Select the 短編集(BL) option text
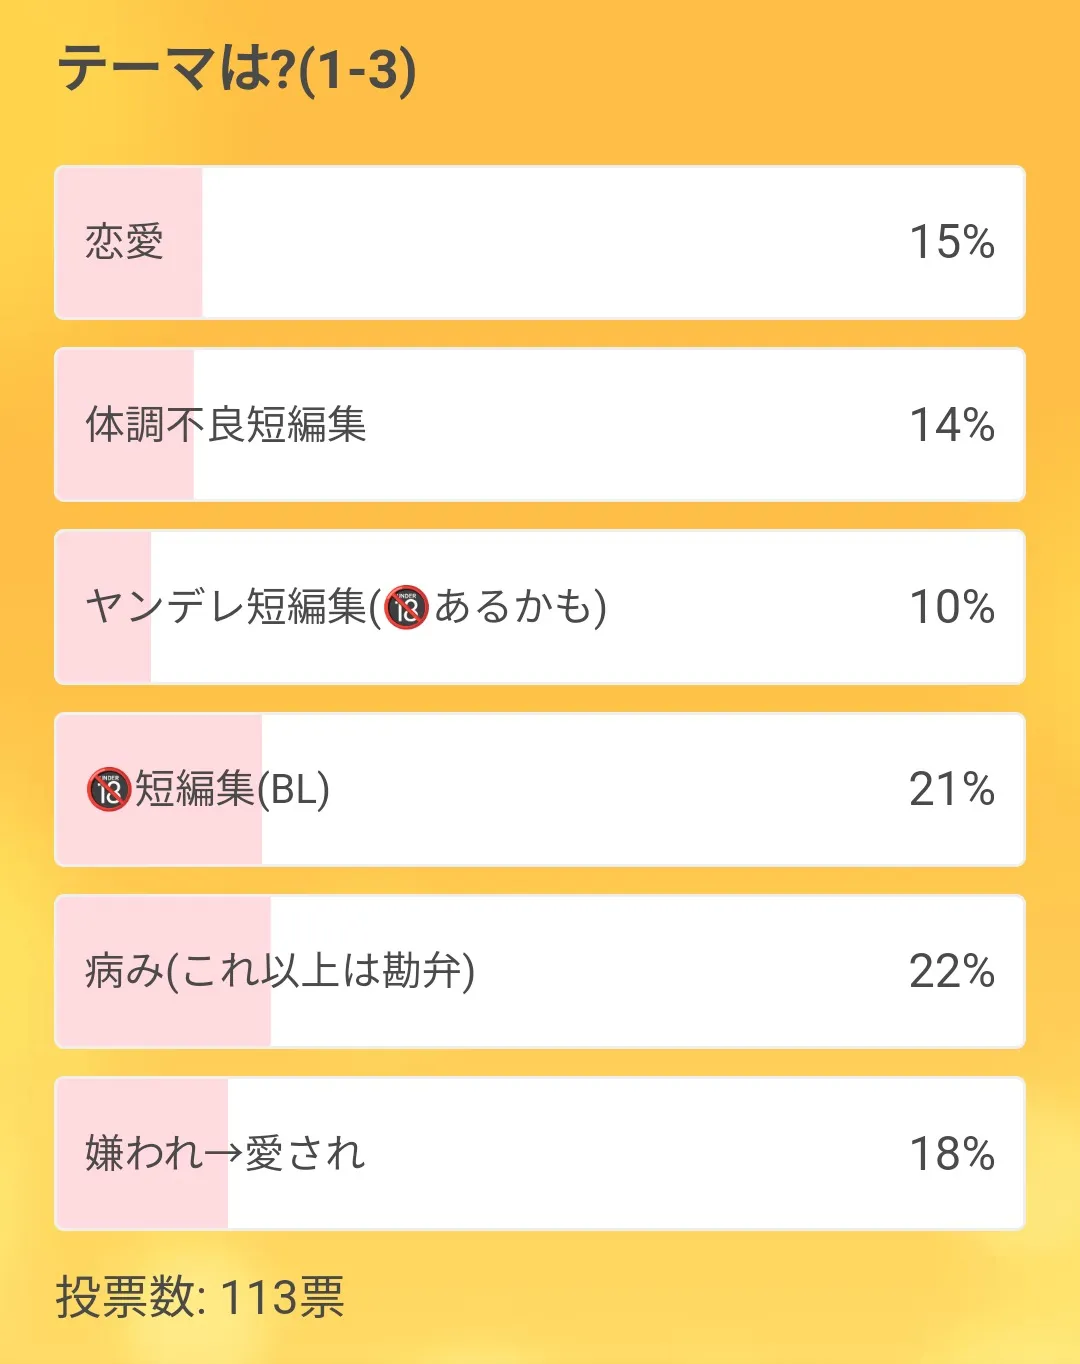Image resolution: width=1080 pixels, height=1364 pixels. tap(232, 790)
